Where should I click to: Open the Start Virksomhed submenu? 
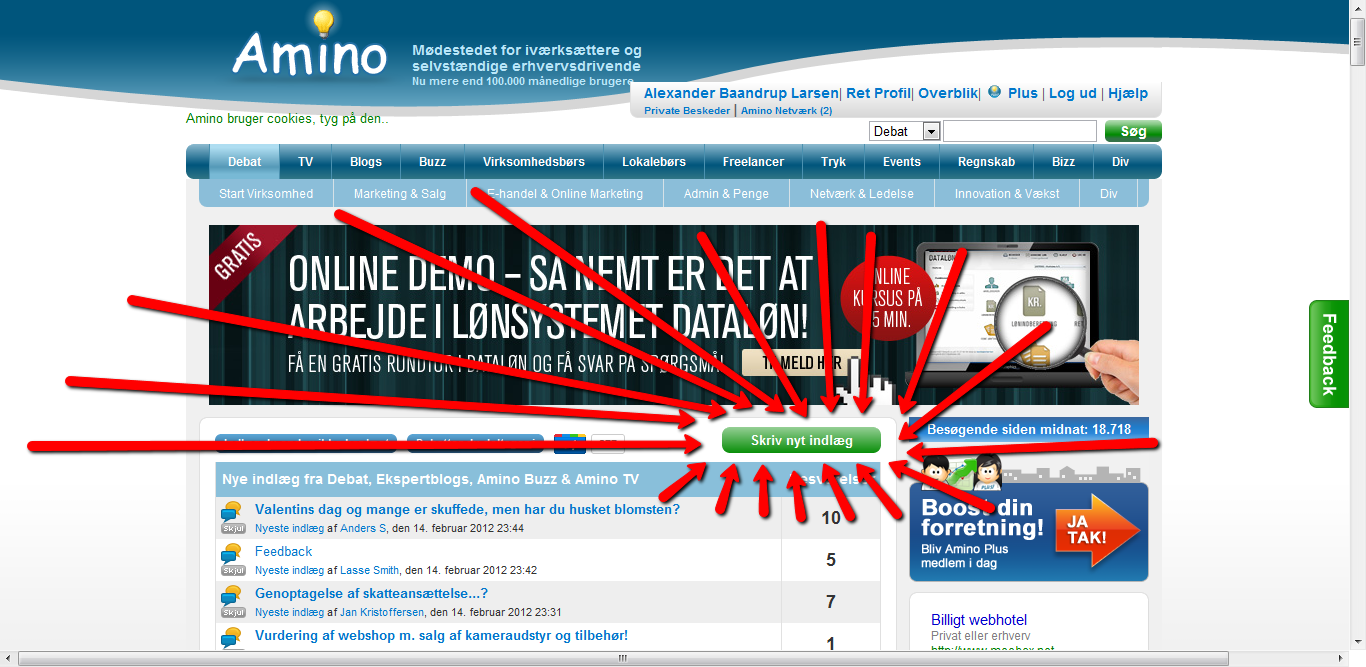tap(266, 193)
